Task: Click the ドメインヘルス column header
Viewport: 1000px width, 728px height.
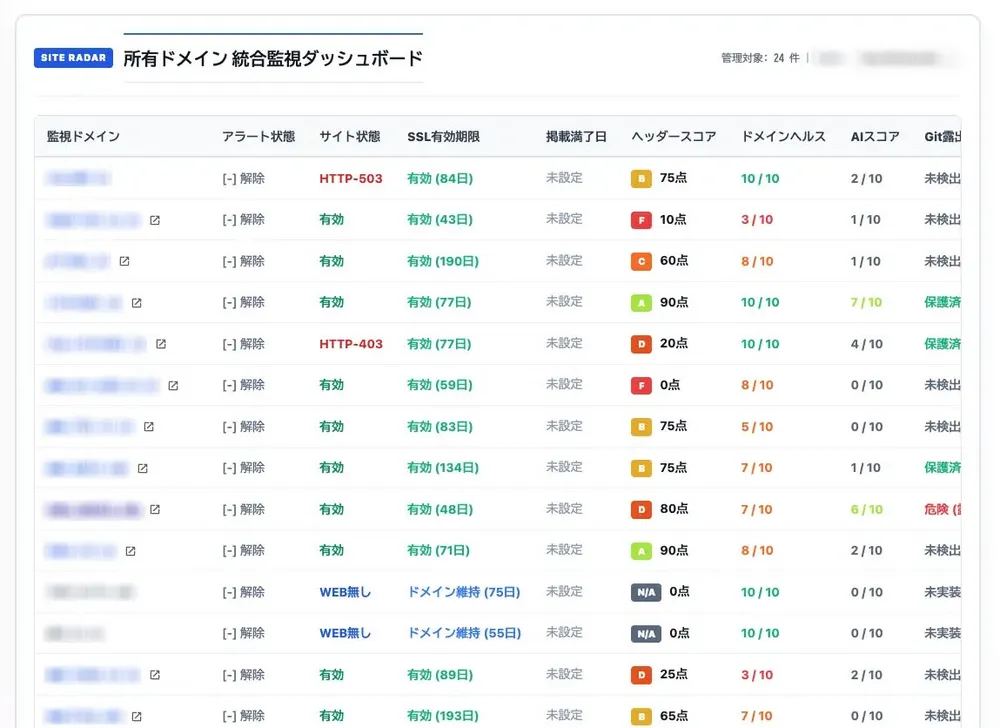Action: coord(783,136)
